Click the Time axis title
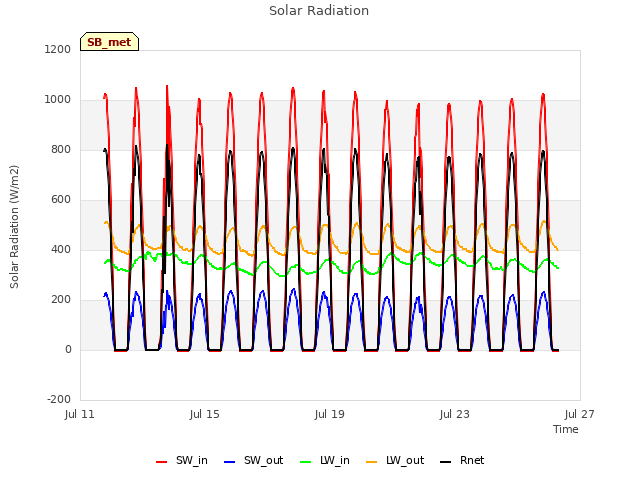640x480 pixels. point(566,429)
